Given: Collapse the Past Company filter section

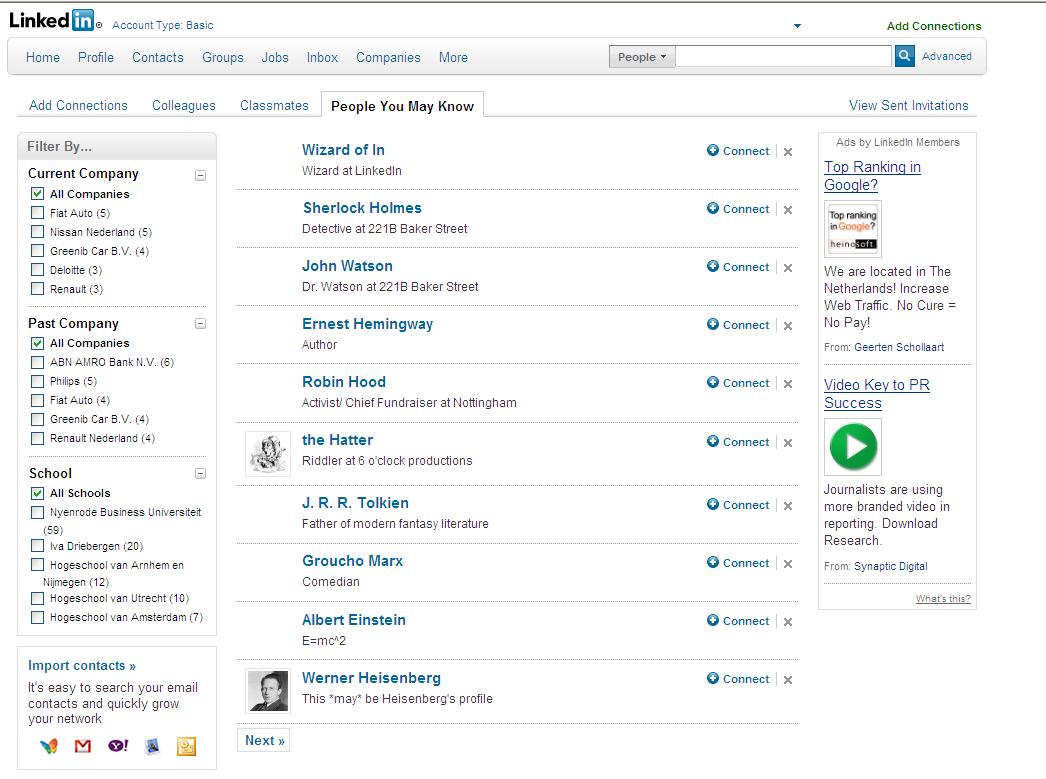Looking at the screenshot, I should 200,324.
